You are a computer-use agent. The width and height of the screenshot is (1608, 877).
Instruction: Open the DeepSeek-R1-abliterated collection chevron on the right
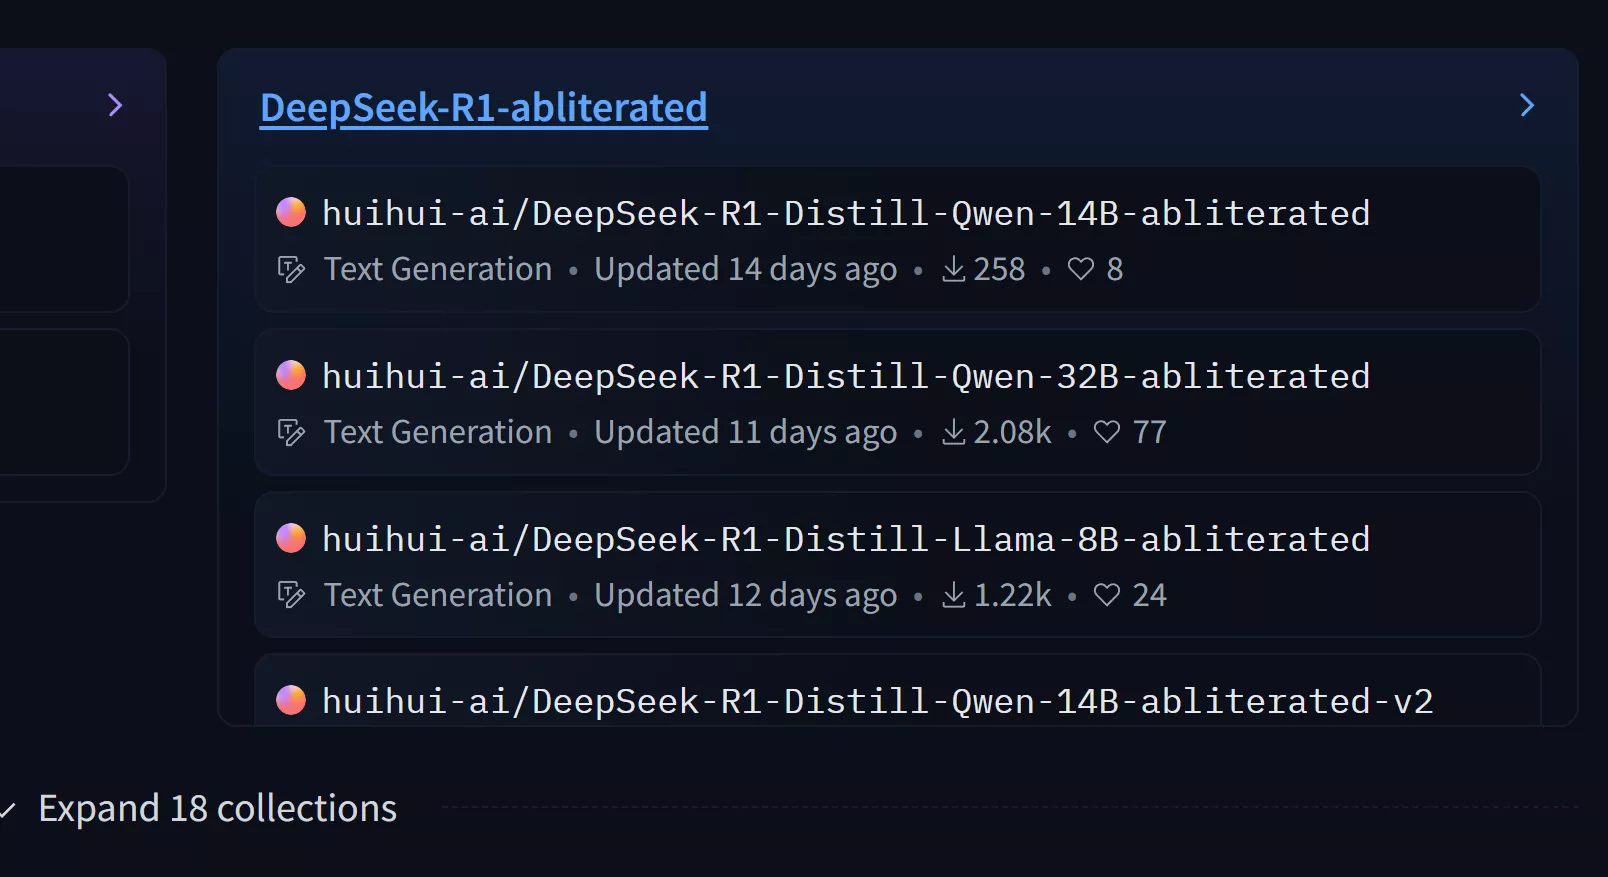coord(1526,105)
